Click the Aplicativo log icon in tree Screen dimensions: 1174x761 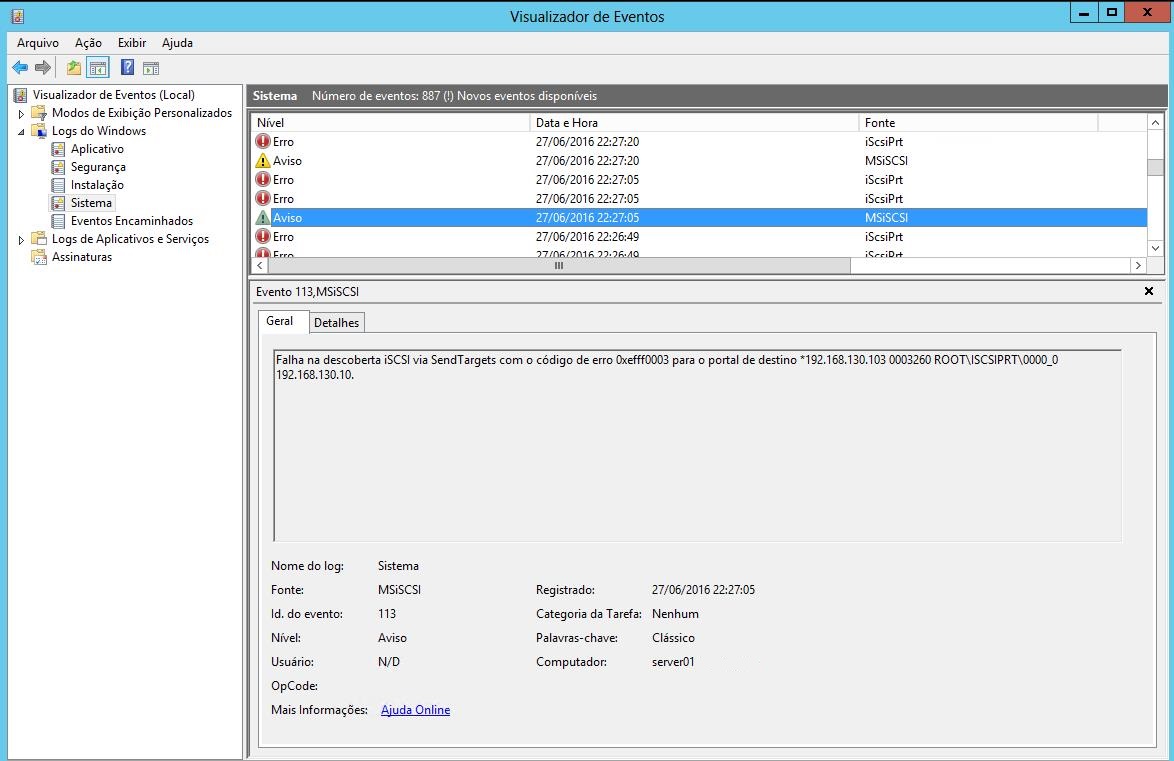(x=58, y=149)
